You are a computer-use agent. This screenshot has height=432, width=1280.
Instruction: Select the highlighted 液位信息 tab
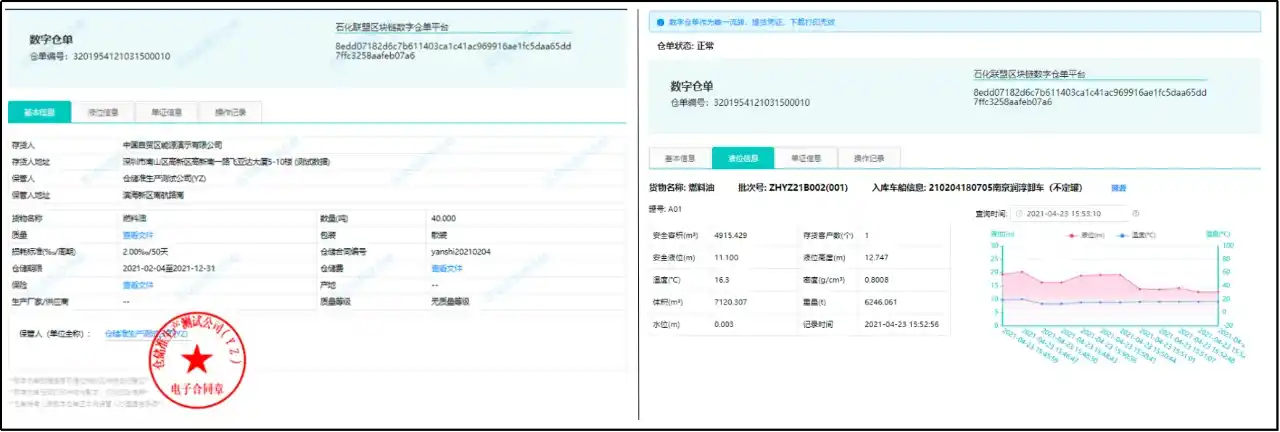click(743, 158)
